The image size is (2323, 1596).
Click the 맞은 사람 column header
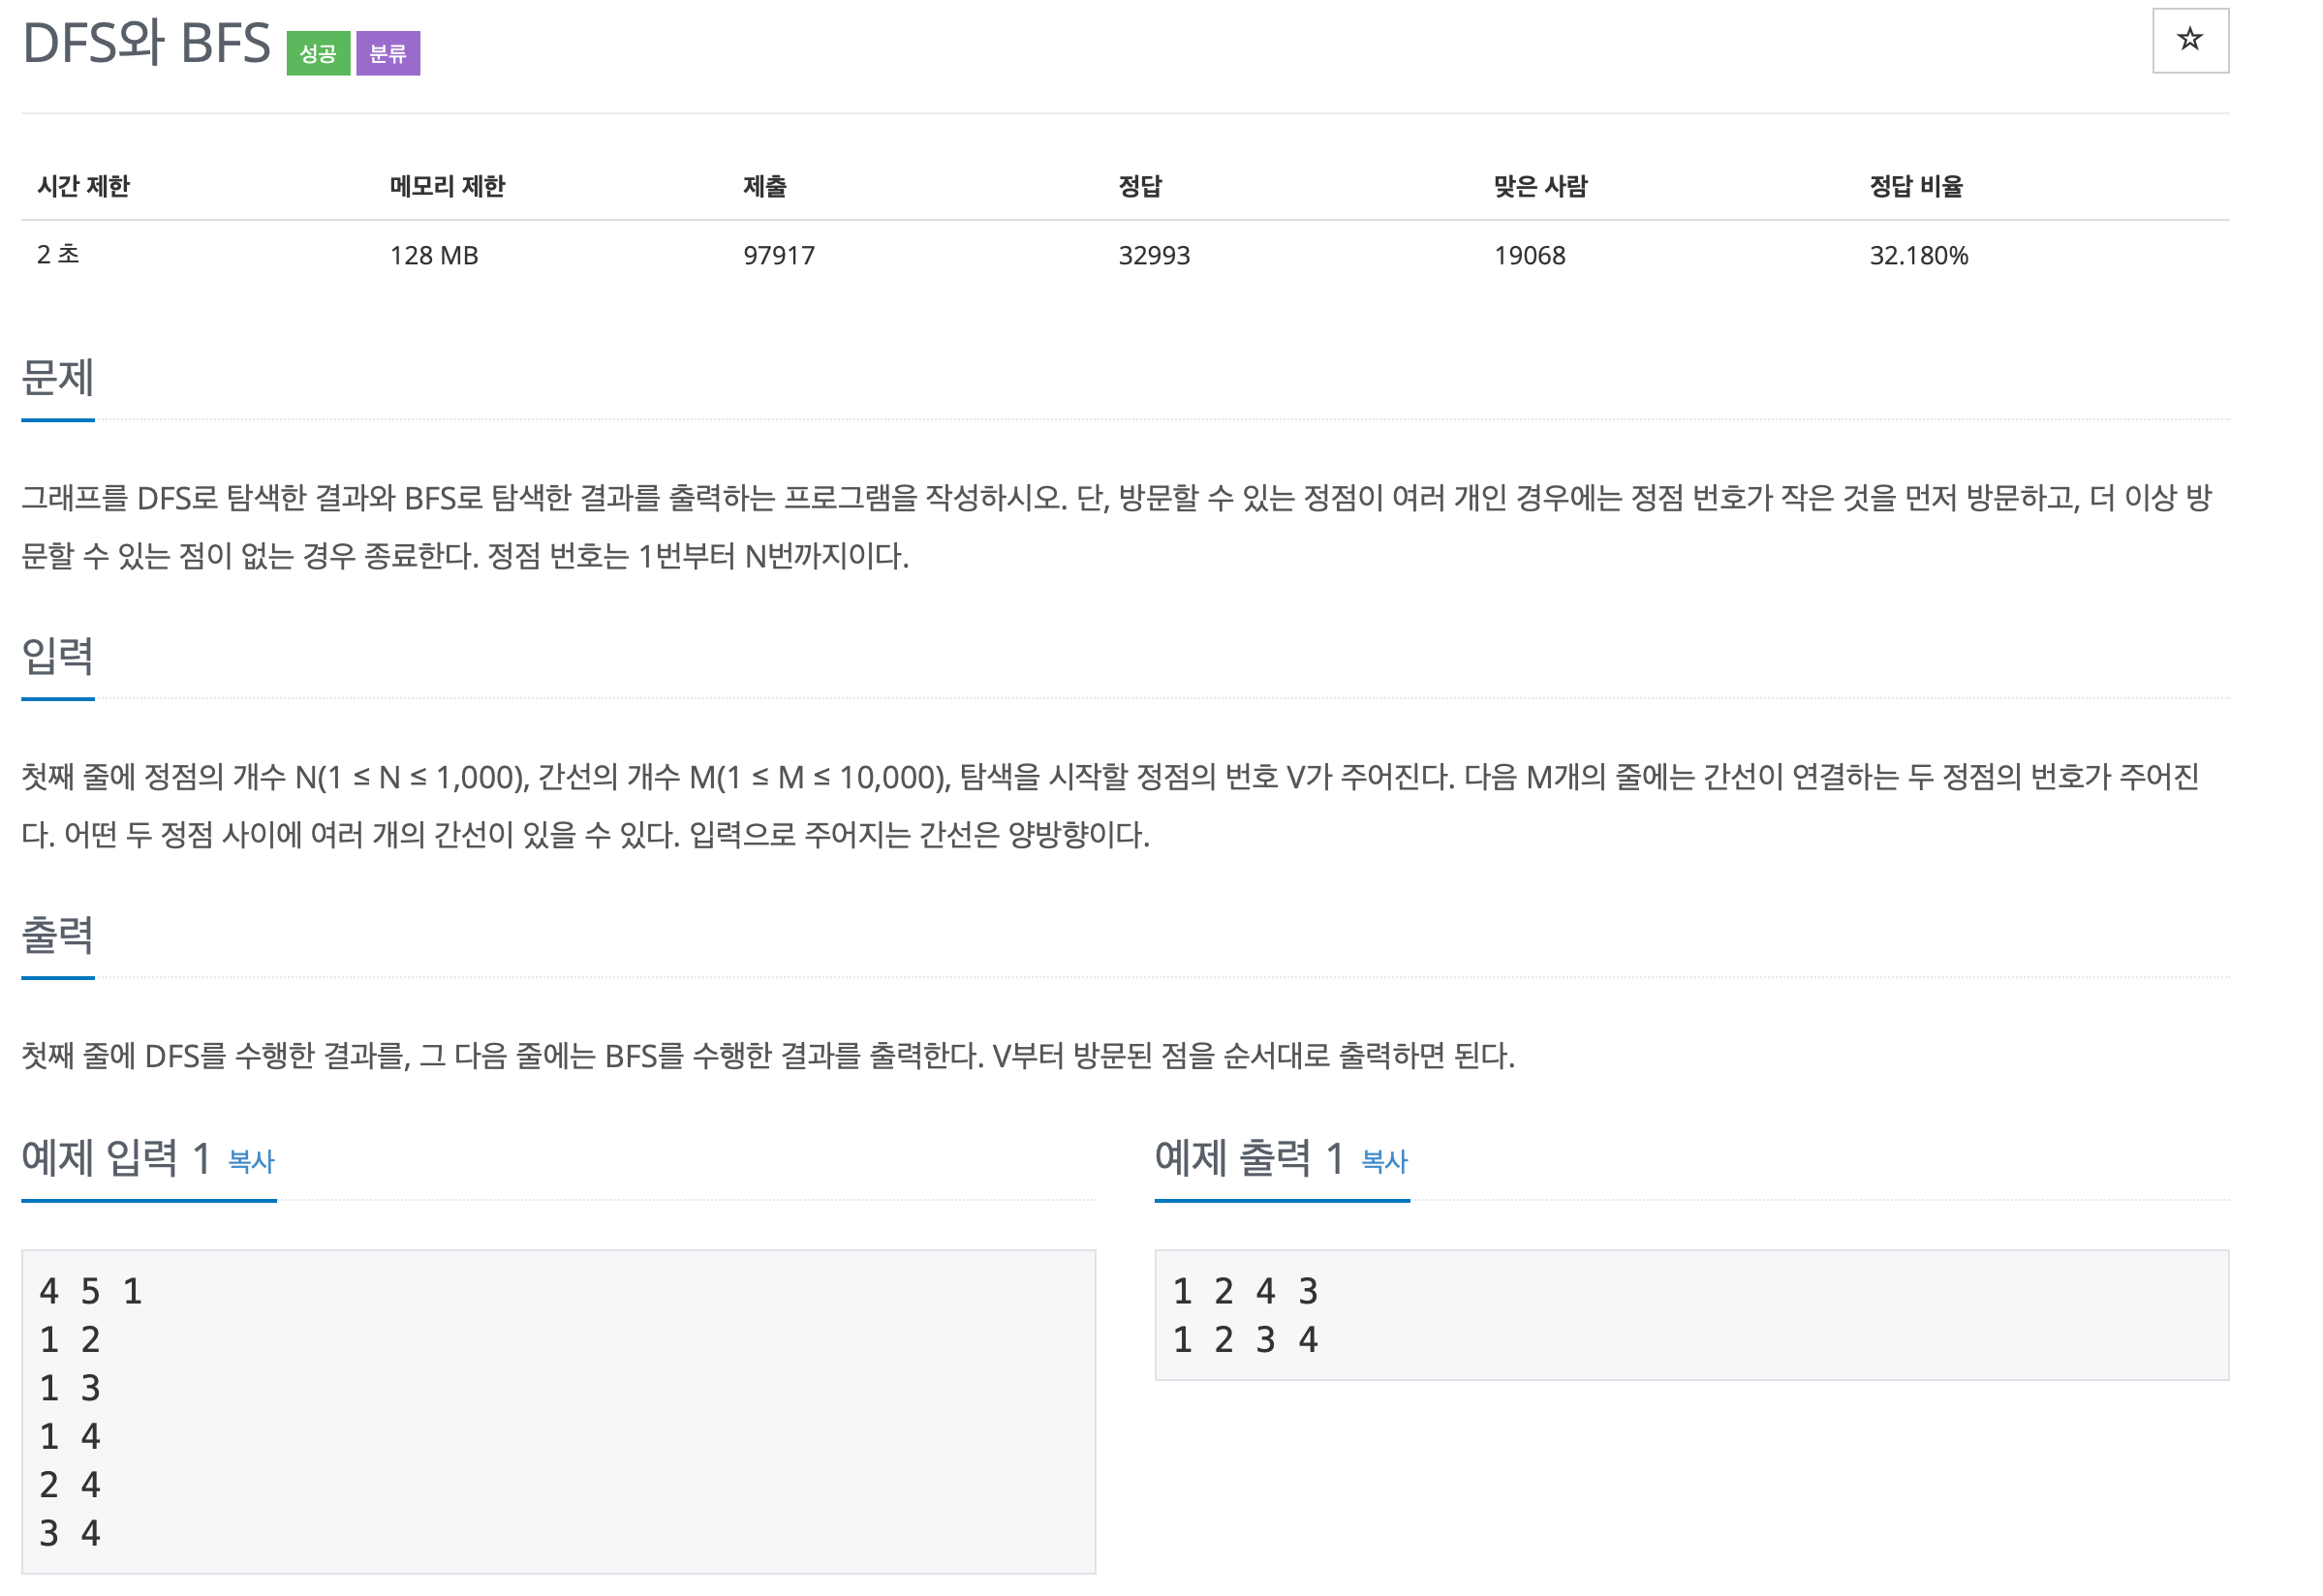(1540, 186)
